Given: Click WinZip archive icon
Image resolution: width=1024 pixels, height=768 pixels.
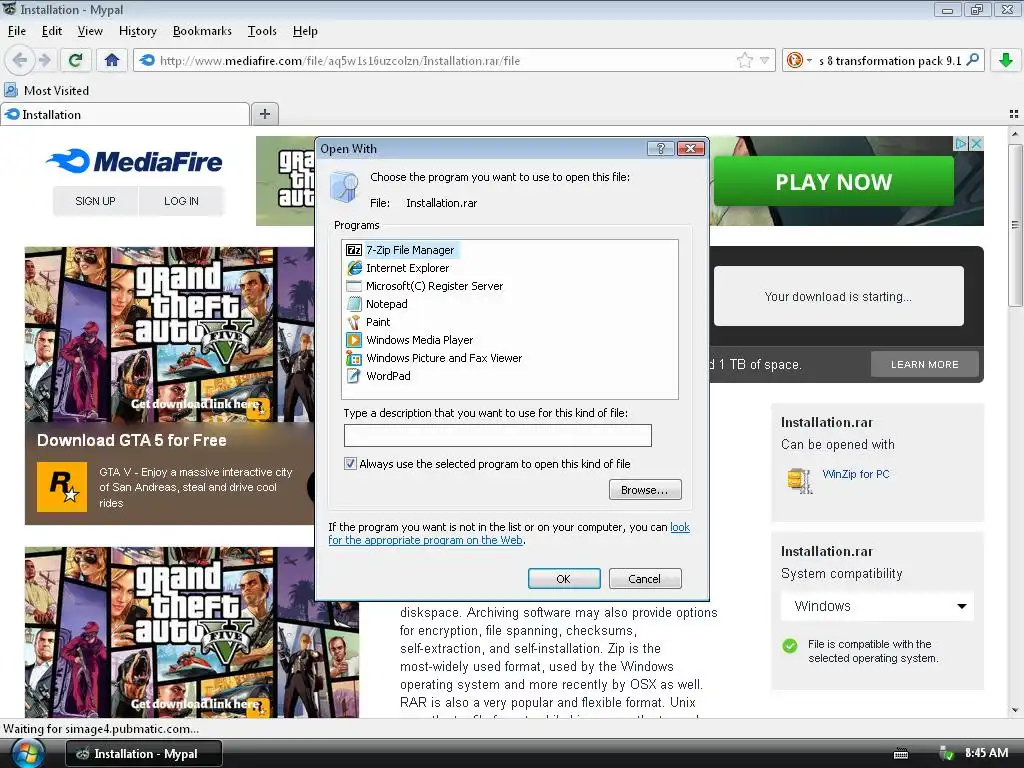Looking at the screenshot, I should (x=799, y=481).
